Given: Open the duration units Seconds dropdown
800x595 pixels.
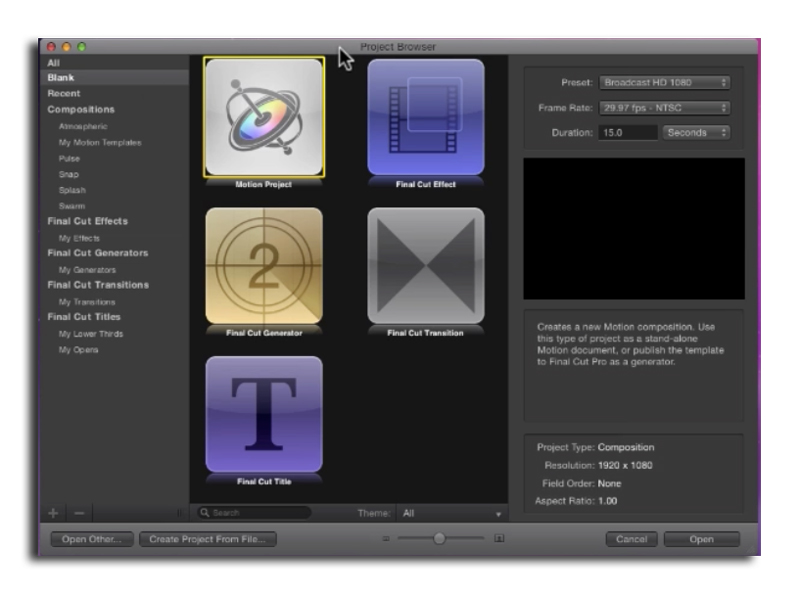Looking at the screenshot, I should 696,133.
